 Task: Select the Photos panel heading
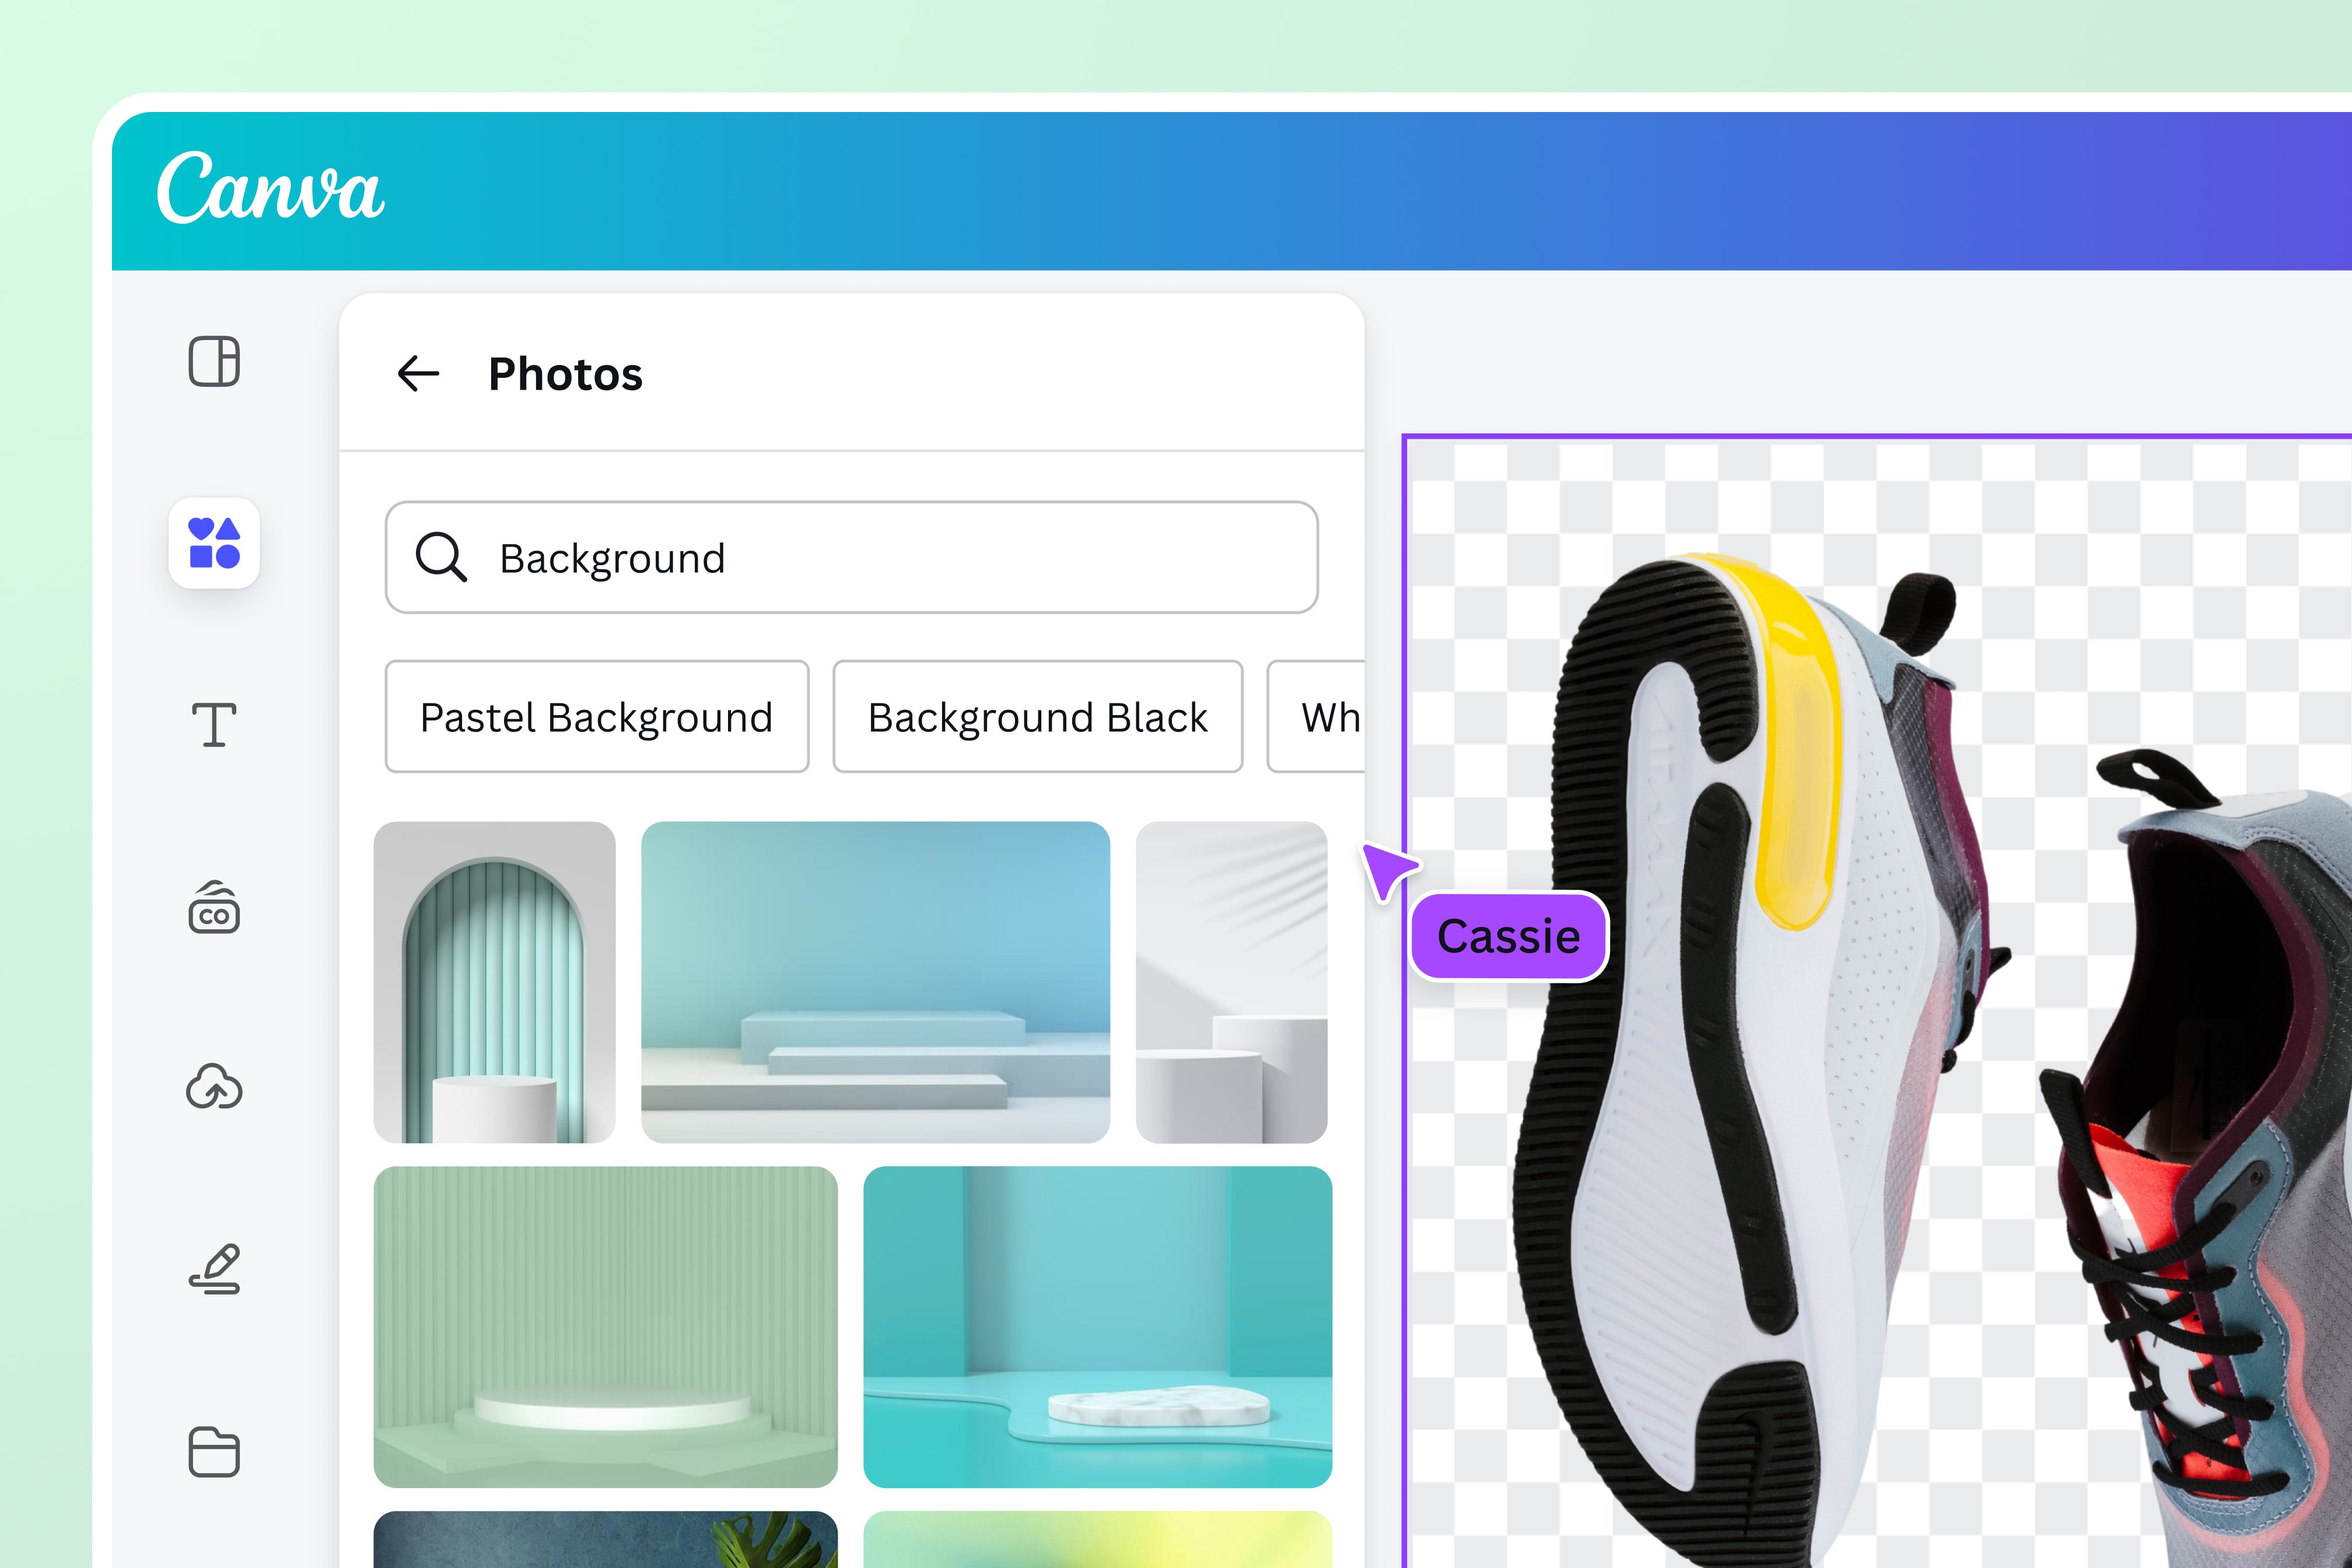(565, 374)
